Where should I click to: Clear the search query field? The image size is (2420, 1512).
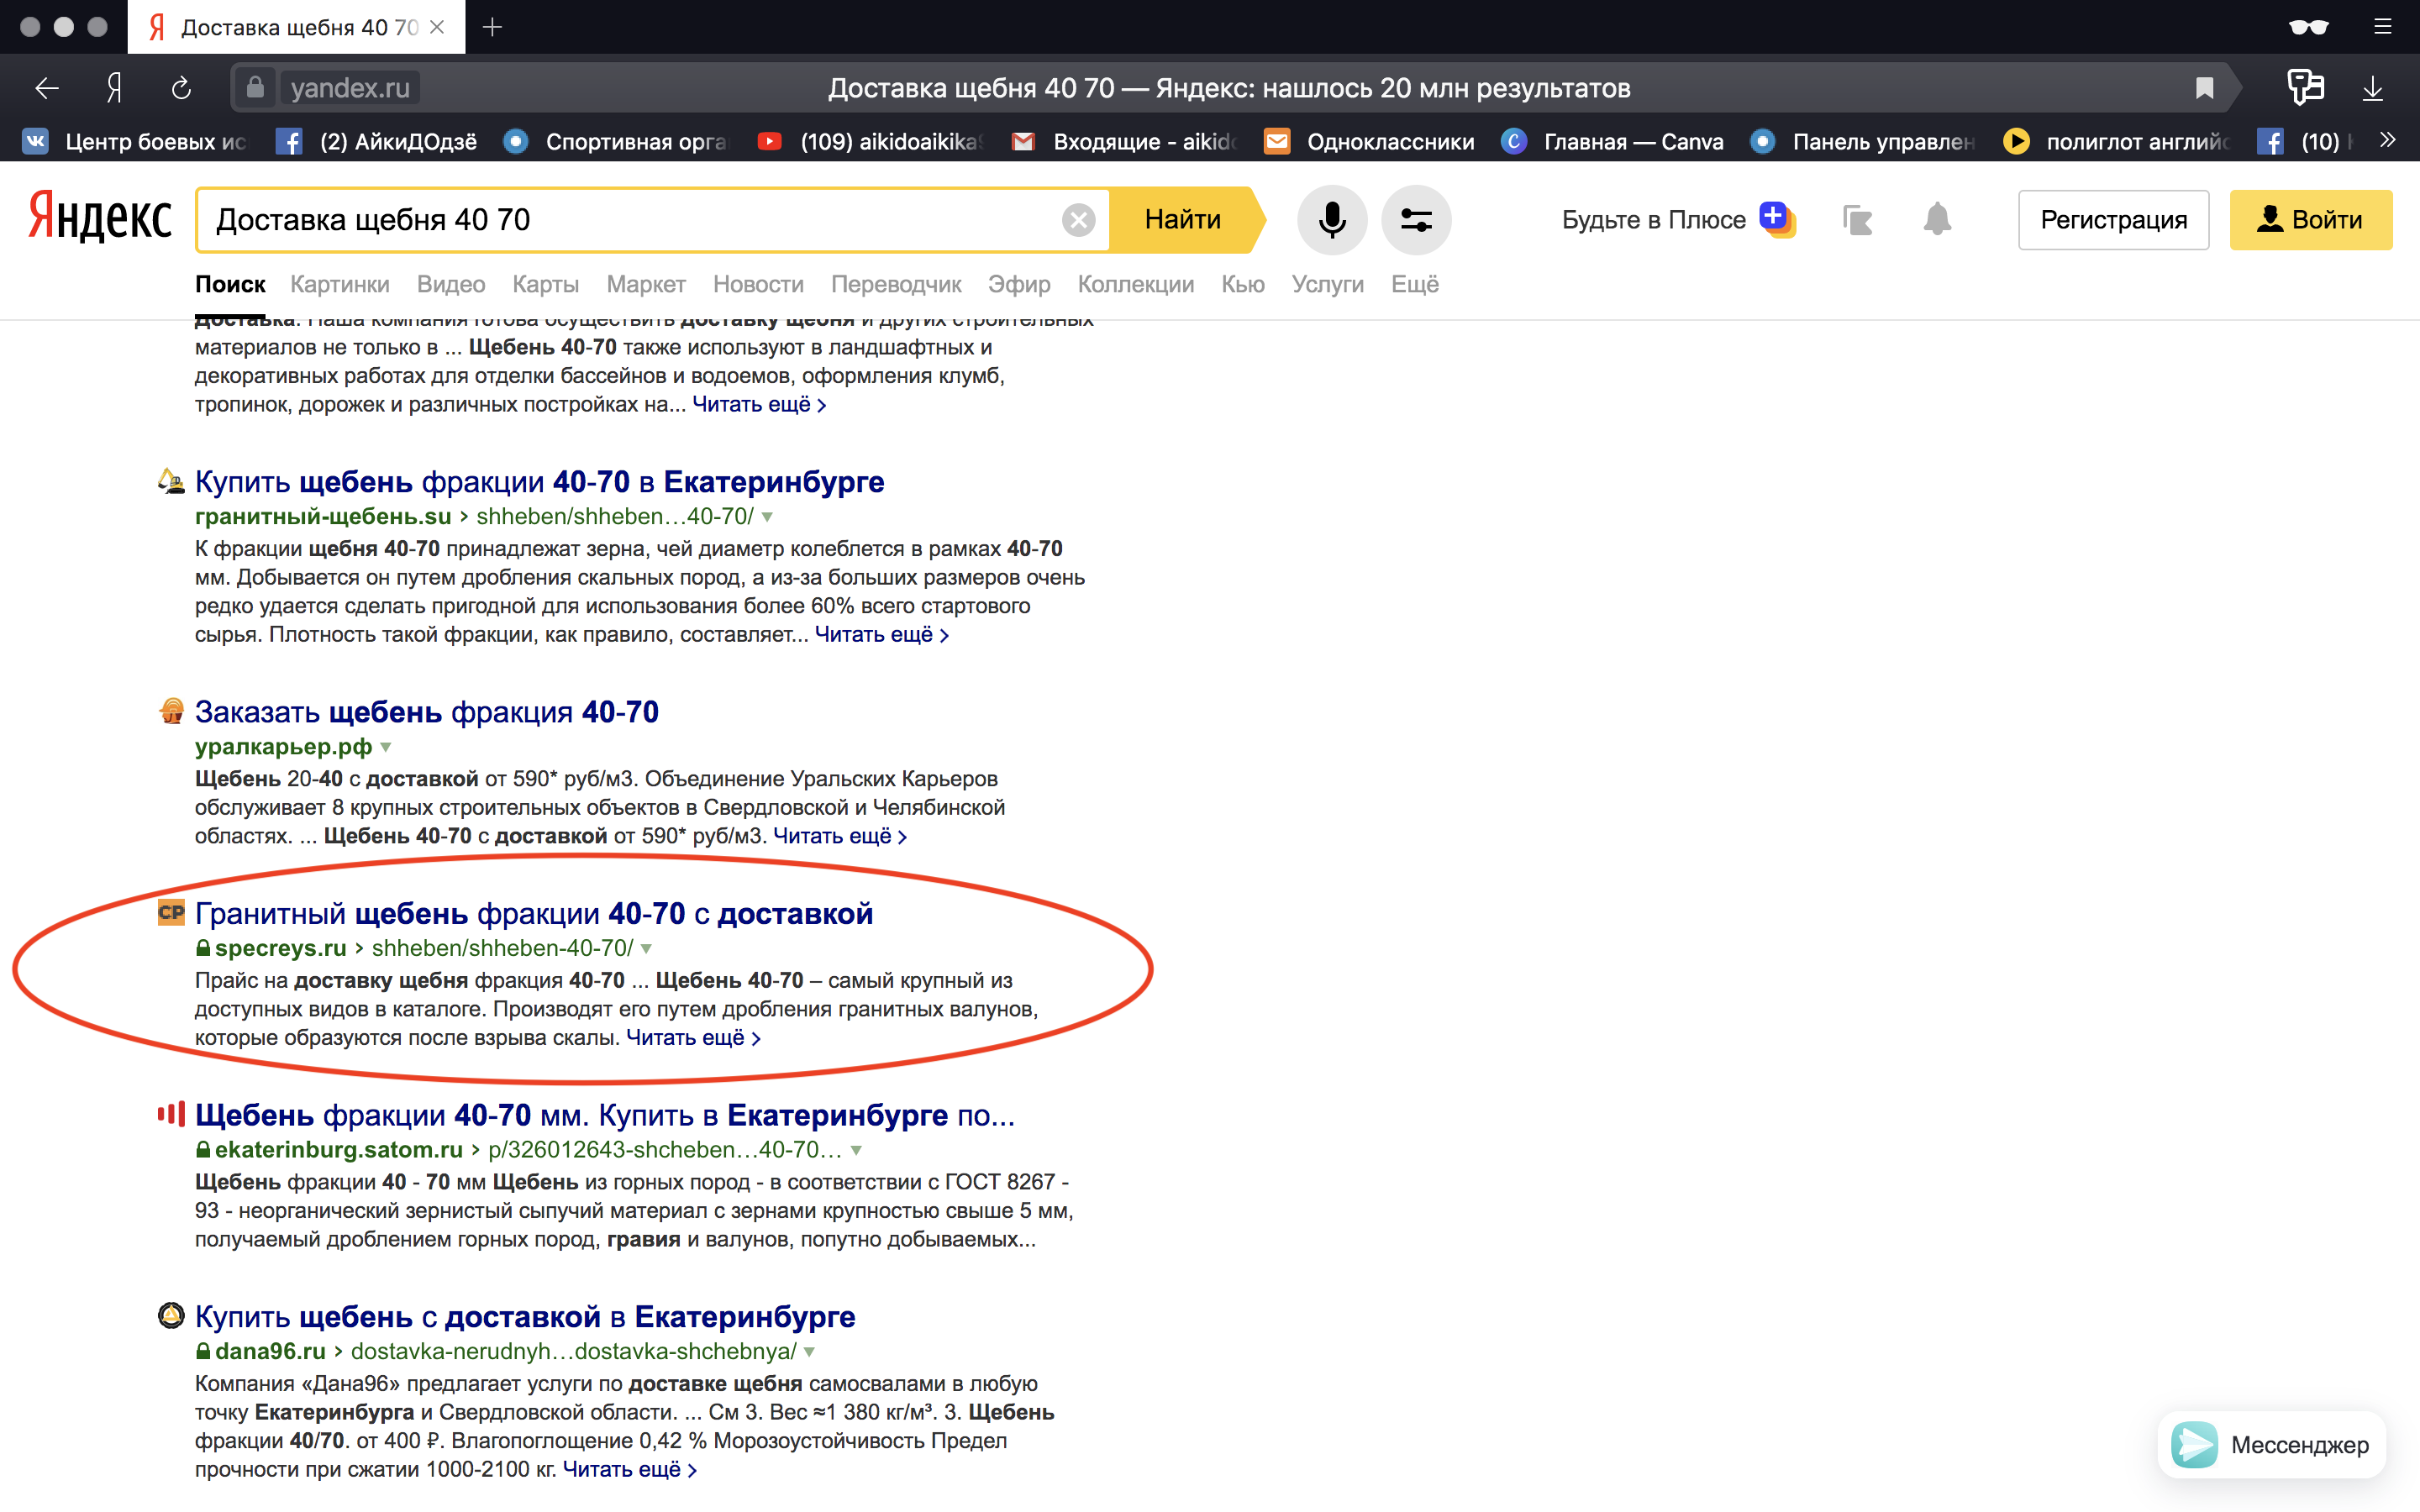1078,220
